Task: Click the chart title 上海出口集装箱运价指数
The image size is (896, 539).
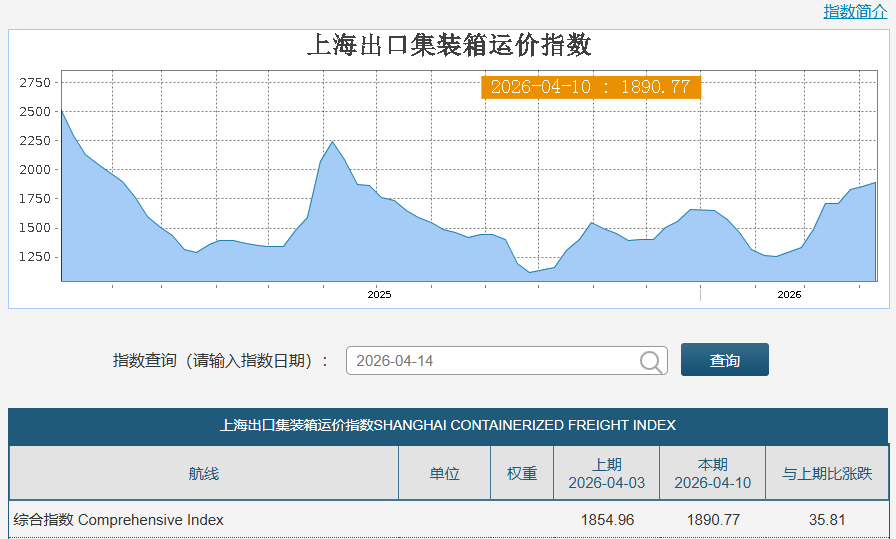Action: click(x=448, y=46)
